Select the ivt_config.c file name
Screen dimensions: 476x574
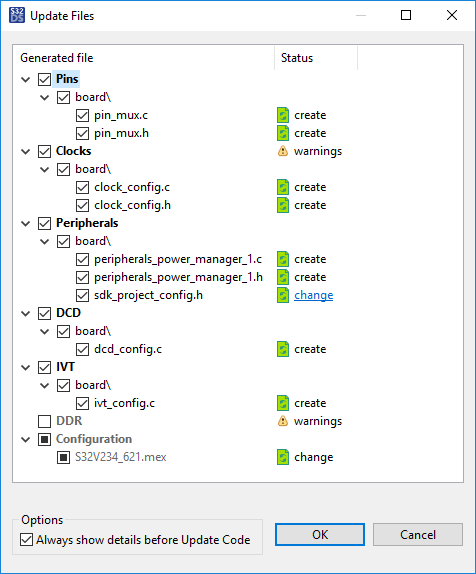[124, 403]
